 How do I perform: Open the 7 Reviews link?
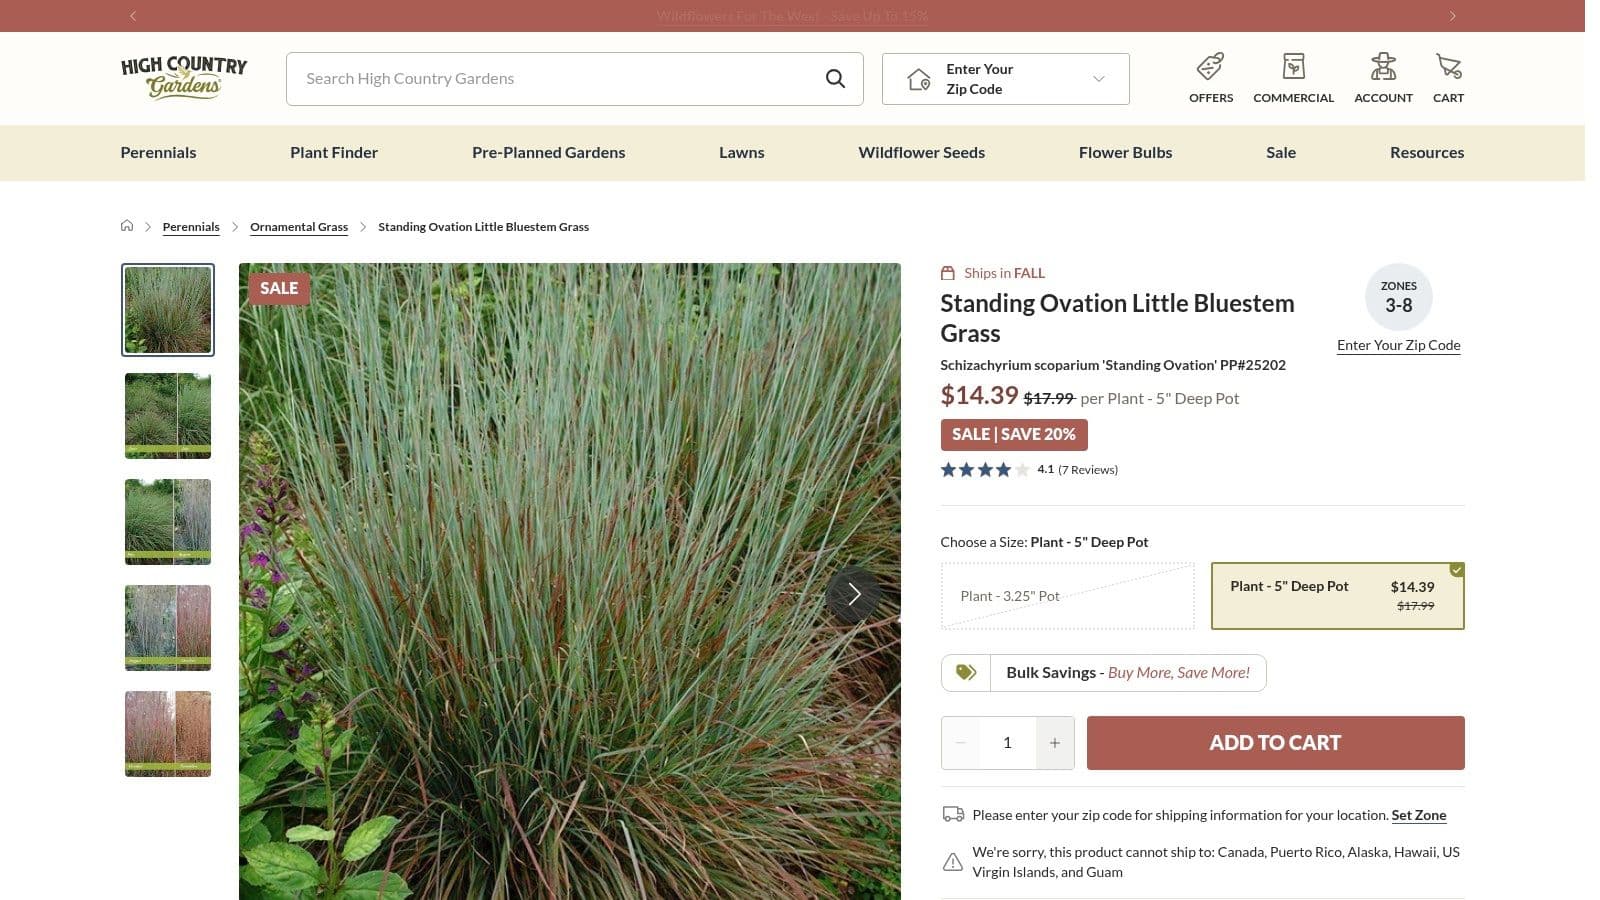[x=1088, y=470]
